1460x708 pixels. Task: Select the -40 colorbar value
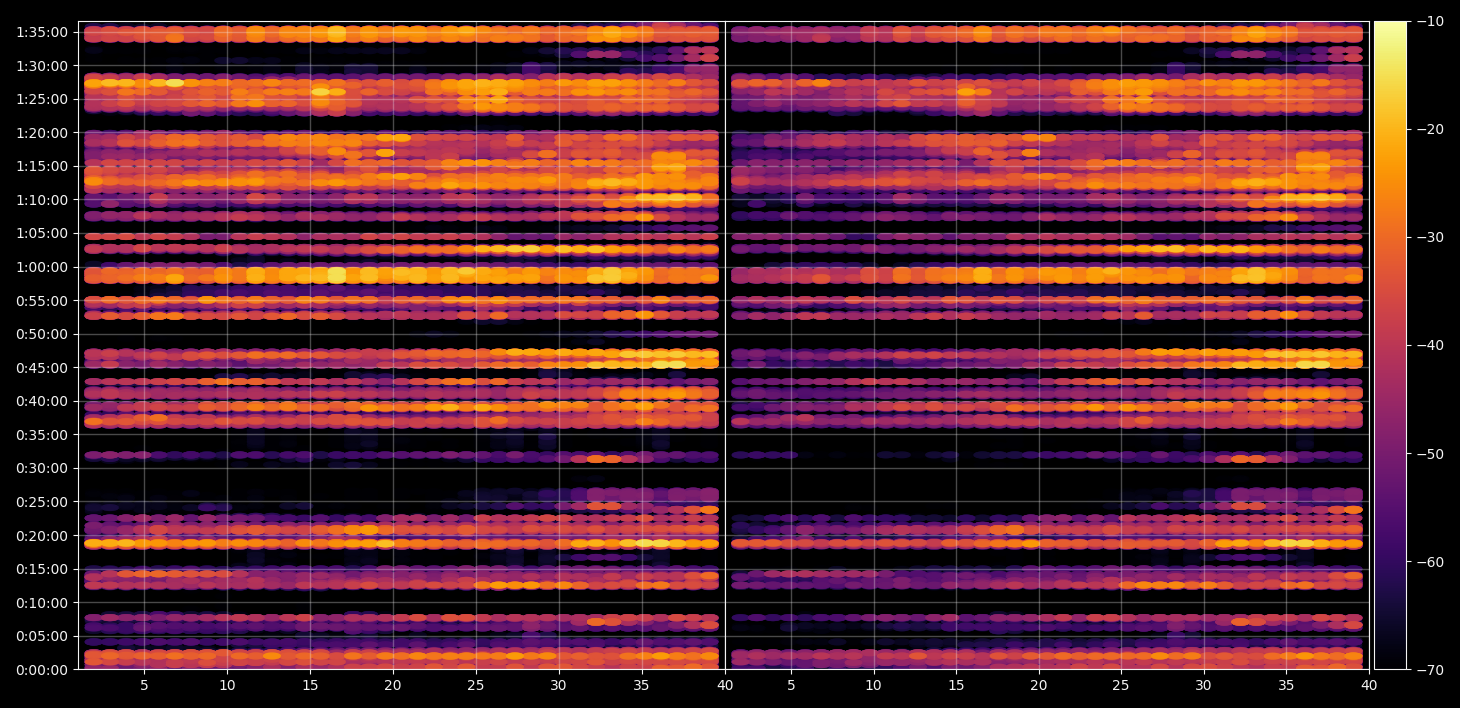[x=1429, y=345]
